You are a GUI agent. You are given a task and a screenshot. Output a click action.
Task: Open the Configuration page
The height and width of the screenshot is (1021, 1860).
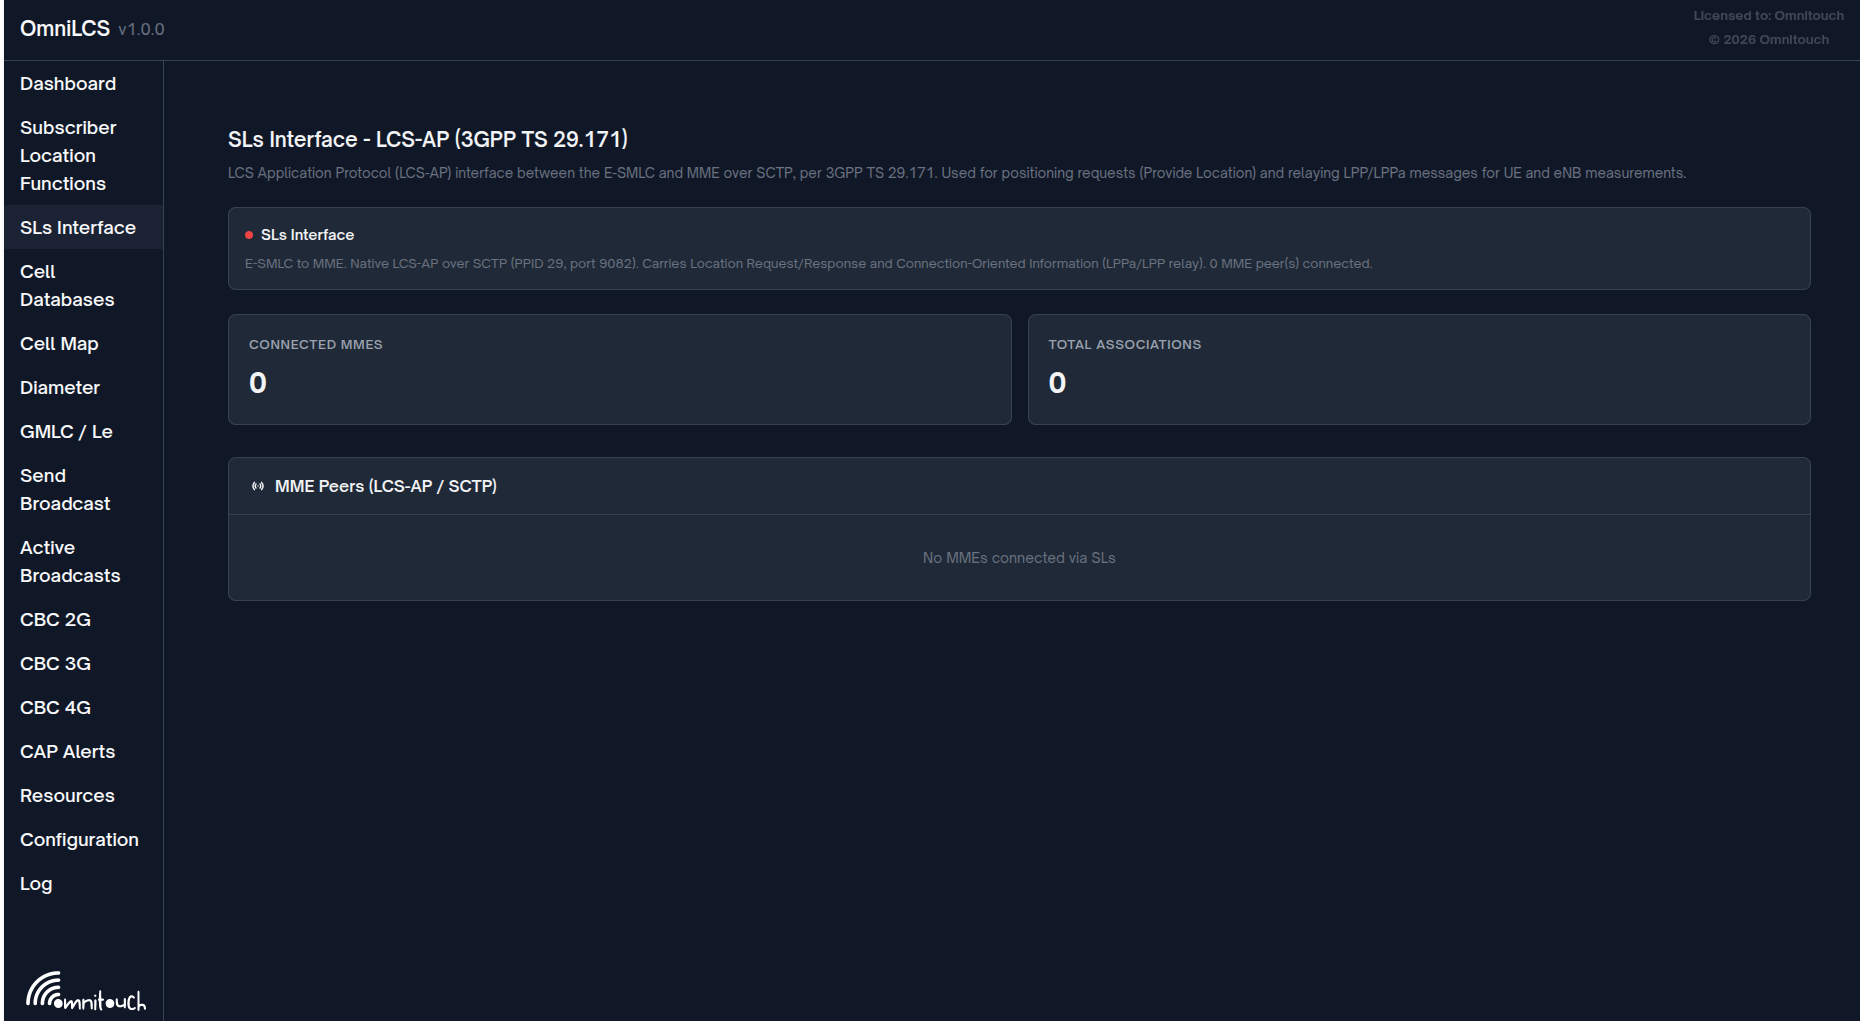click(78, 839)
